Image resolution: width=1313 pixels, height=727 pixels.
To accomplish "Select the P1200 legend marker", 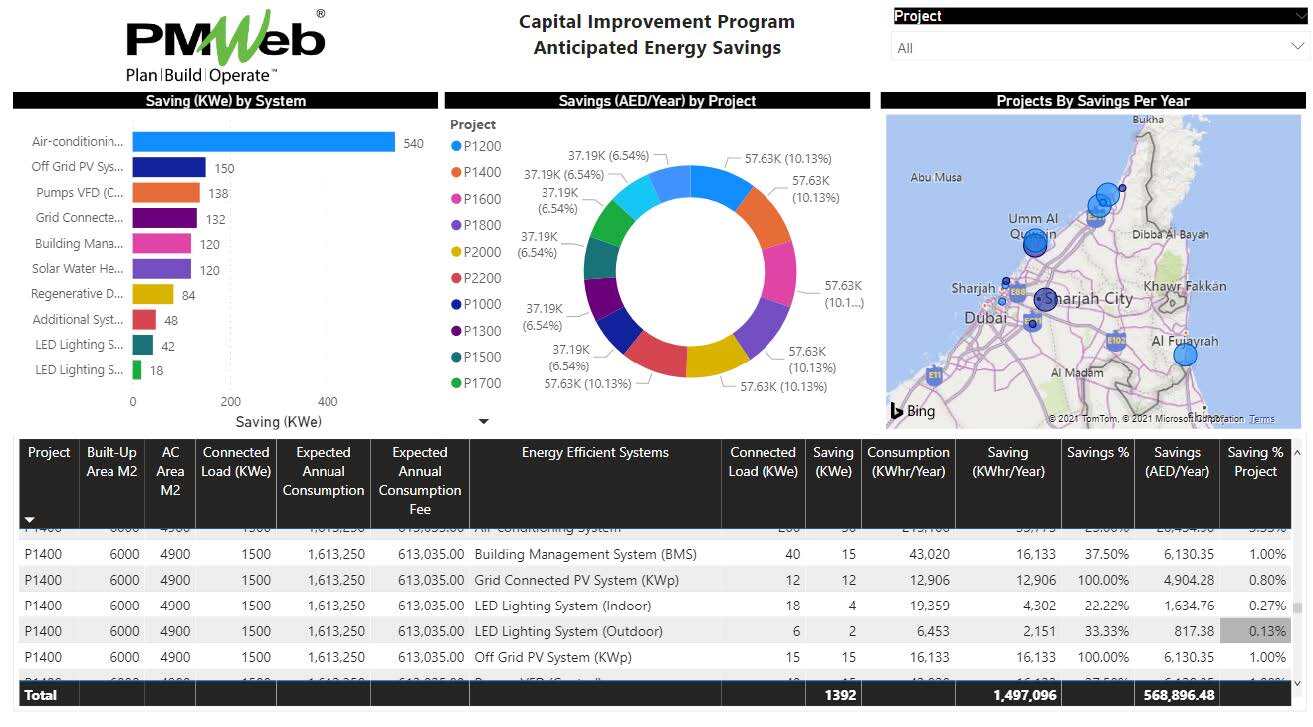I will pos(456,146).
